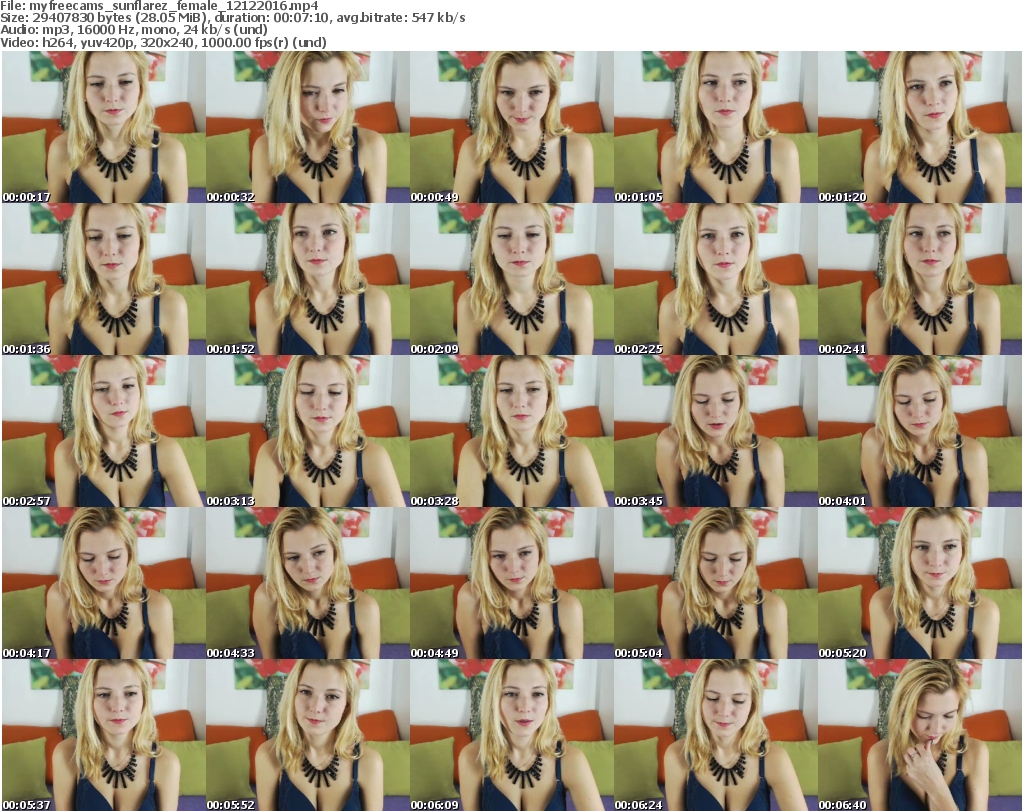Click the thumbnail timestamped 00:02:09
1024x811 pixels.
click(512, 279)
